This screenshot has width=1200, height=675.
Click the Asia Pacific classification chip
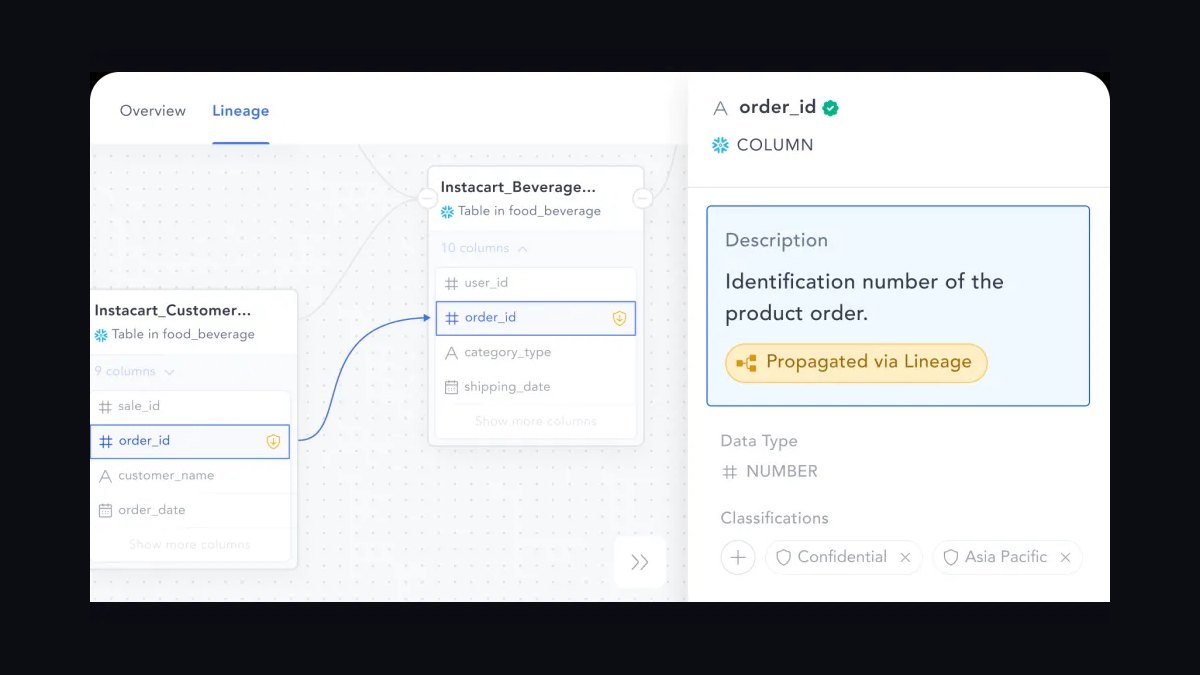(x=1007, y=557)
